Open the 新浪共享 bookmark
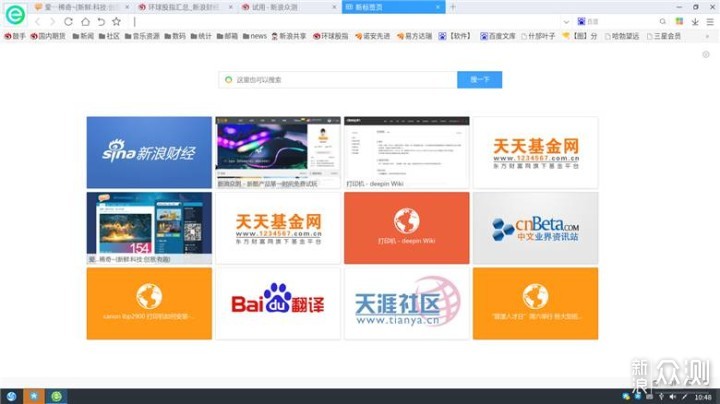Image resolution: width=720 pixels, height=404 pixels. (x=289, y=36)
